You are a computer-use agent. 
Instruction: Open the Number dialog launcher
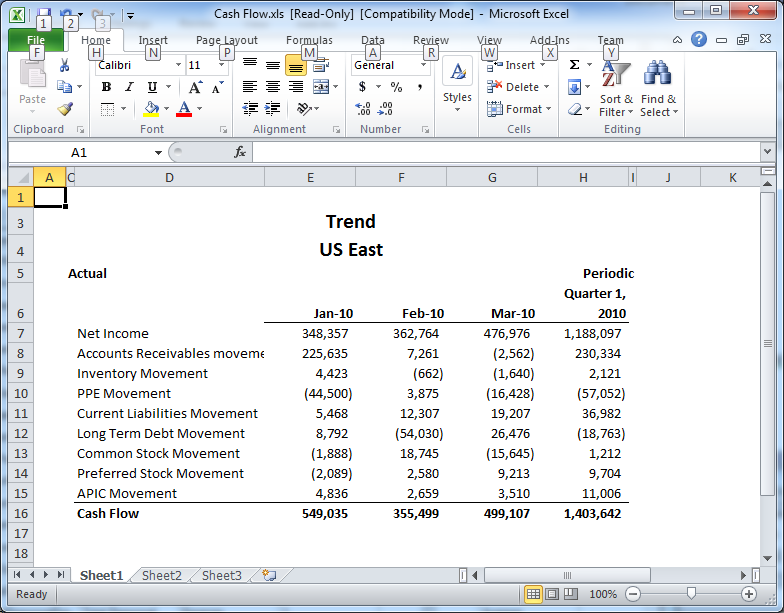tap(425, 130)
